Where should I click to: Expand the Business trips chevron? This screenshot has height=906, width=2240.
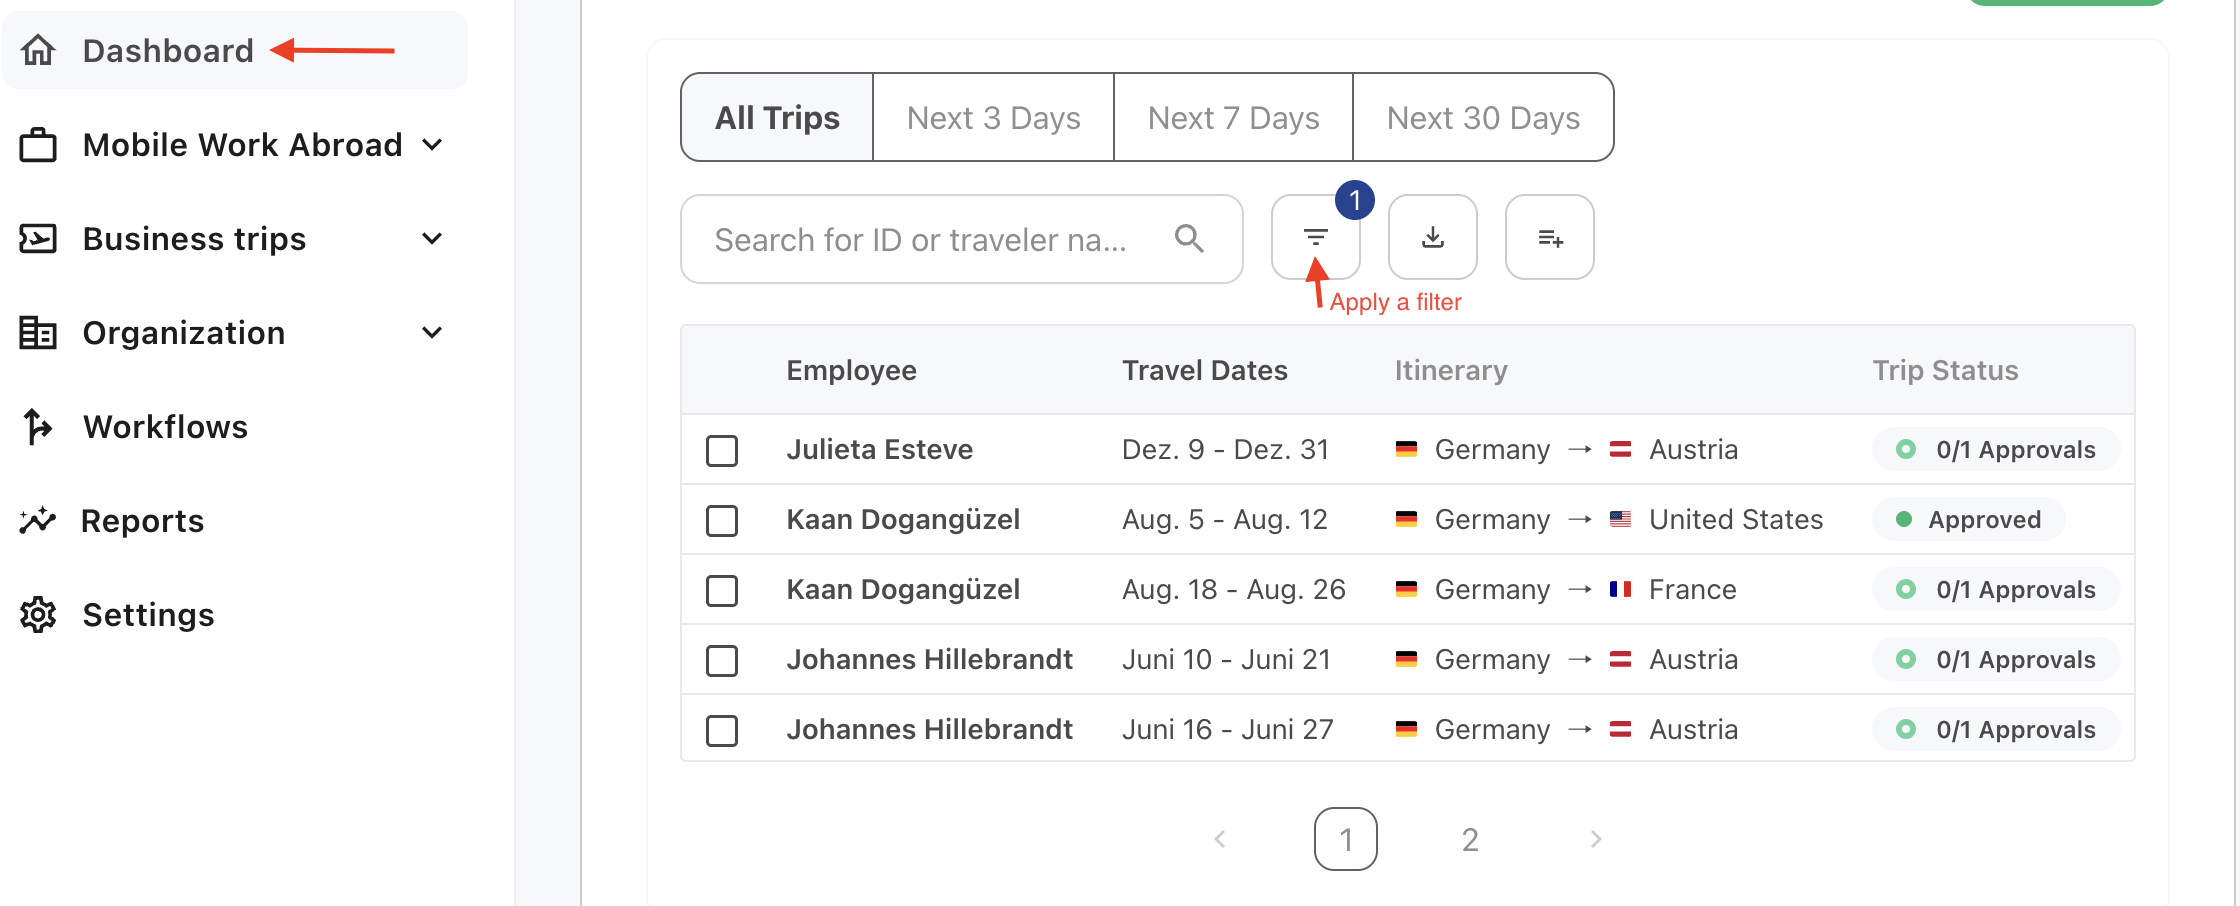click(x=432, y=239)
